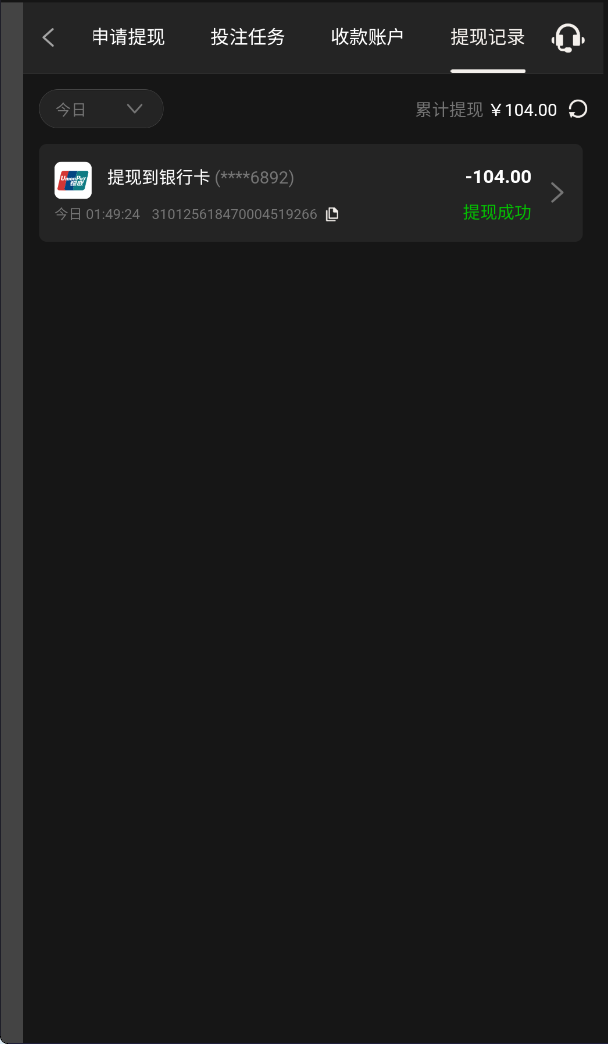
Task: Open the 收款账户 tab
Action: point(368,37)
